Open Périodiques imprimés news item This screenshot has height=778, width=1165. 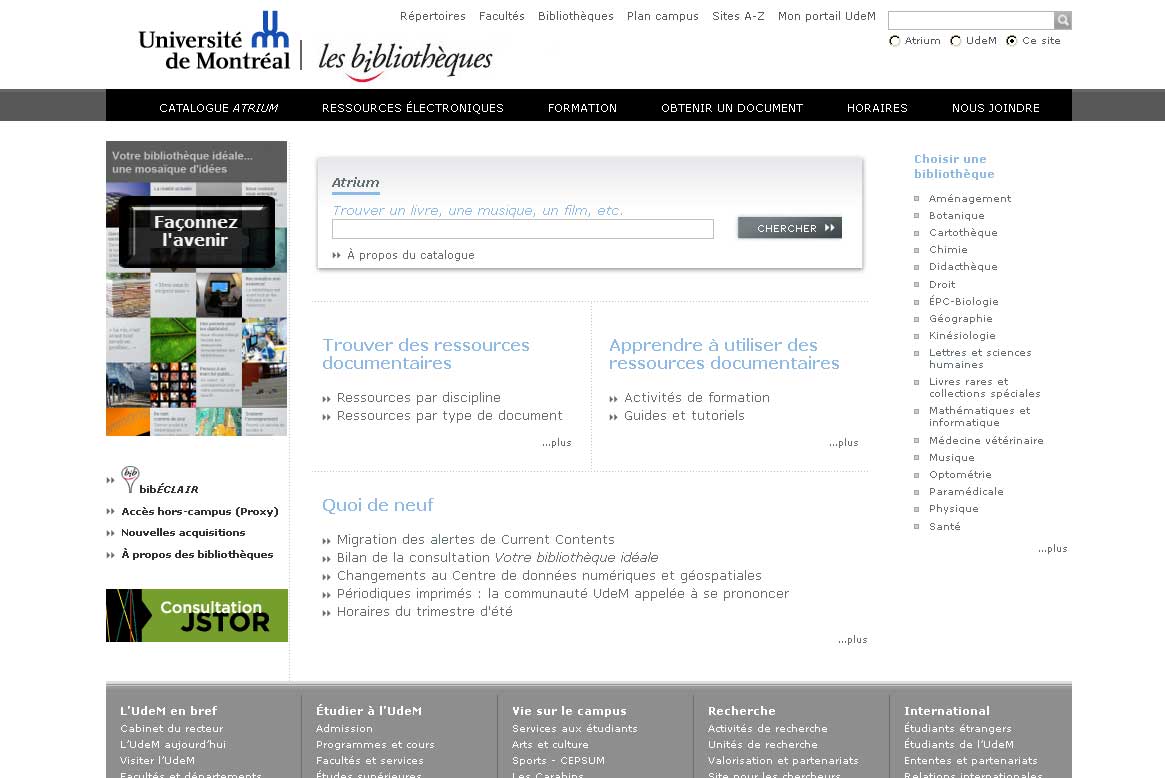point(562,593)
